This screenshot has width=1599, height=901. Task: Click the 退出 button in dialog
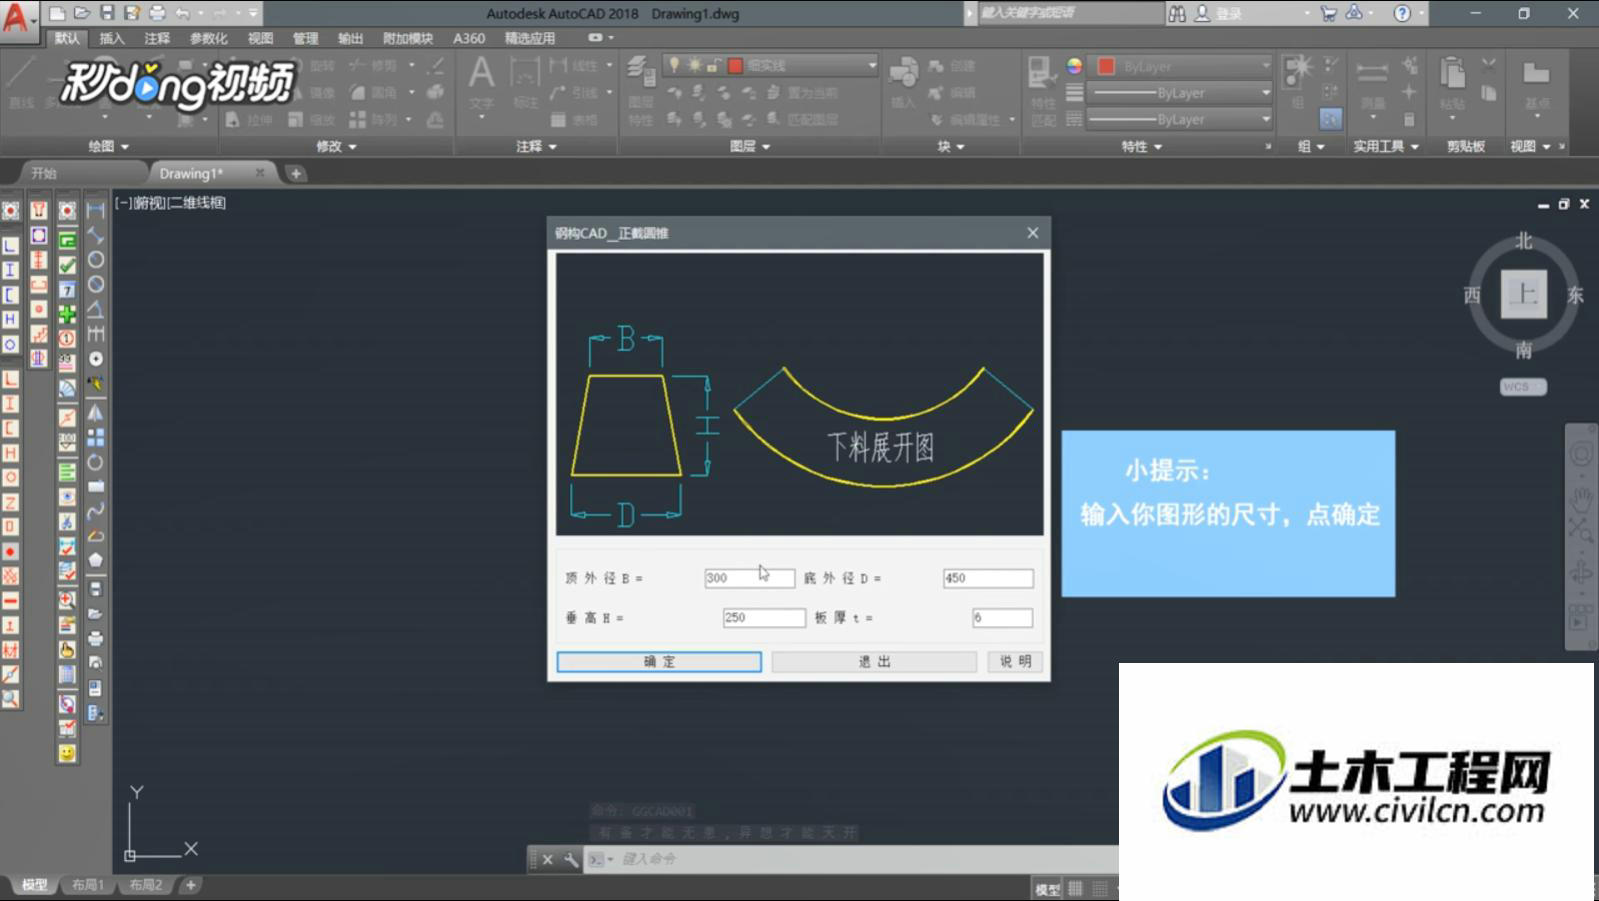coord(874,662)
